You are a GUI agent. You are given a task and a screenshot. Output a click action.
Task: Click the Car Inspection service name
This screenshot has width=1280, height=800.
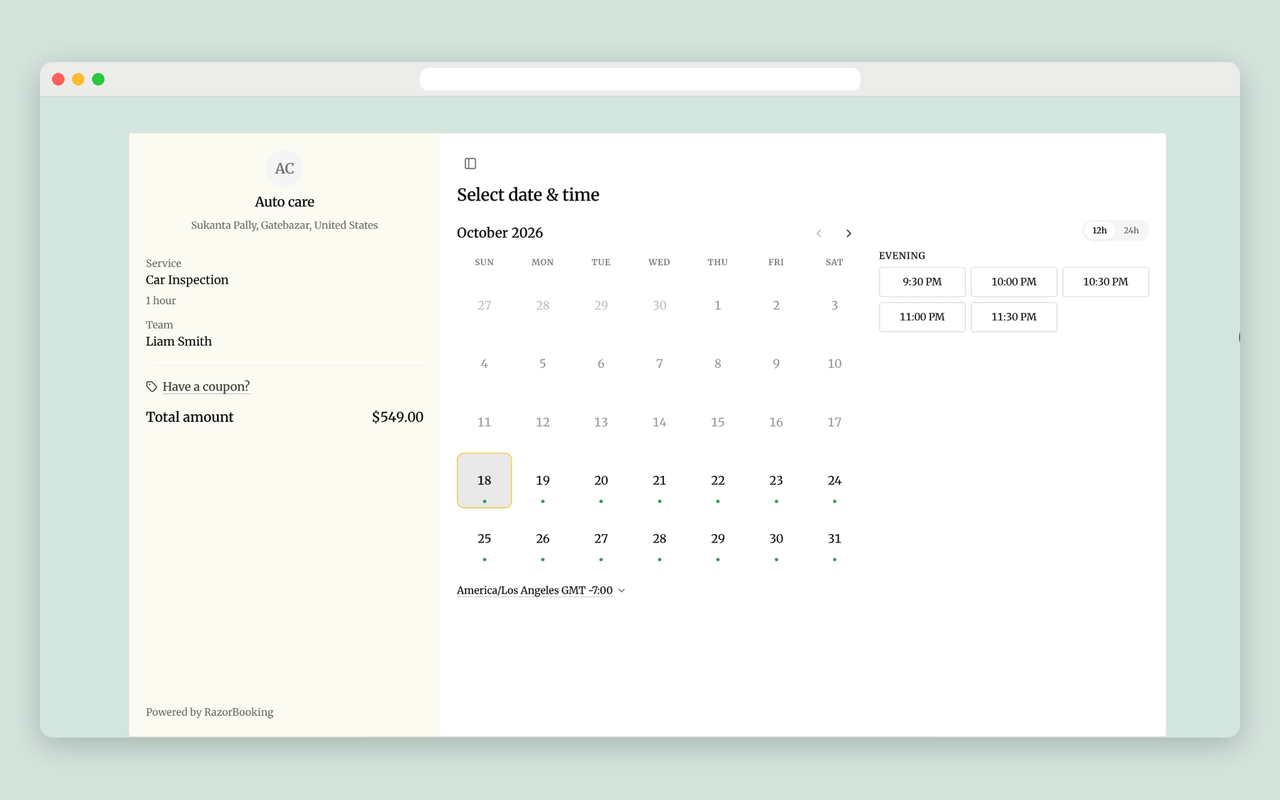(x=187, y=280)
